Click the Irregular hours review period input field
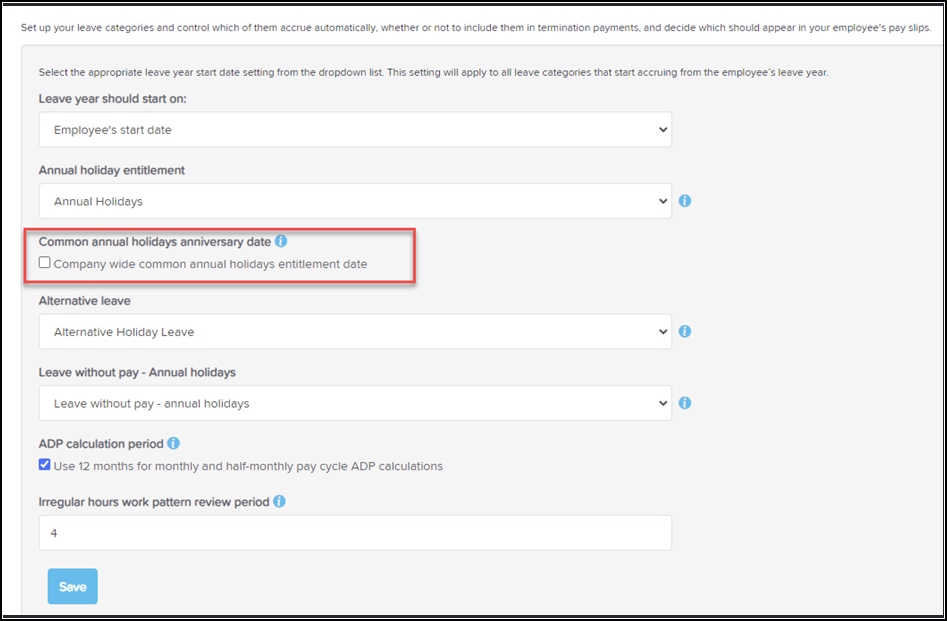Screen dimensions: 947x621 click(x=355, y=533)
